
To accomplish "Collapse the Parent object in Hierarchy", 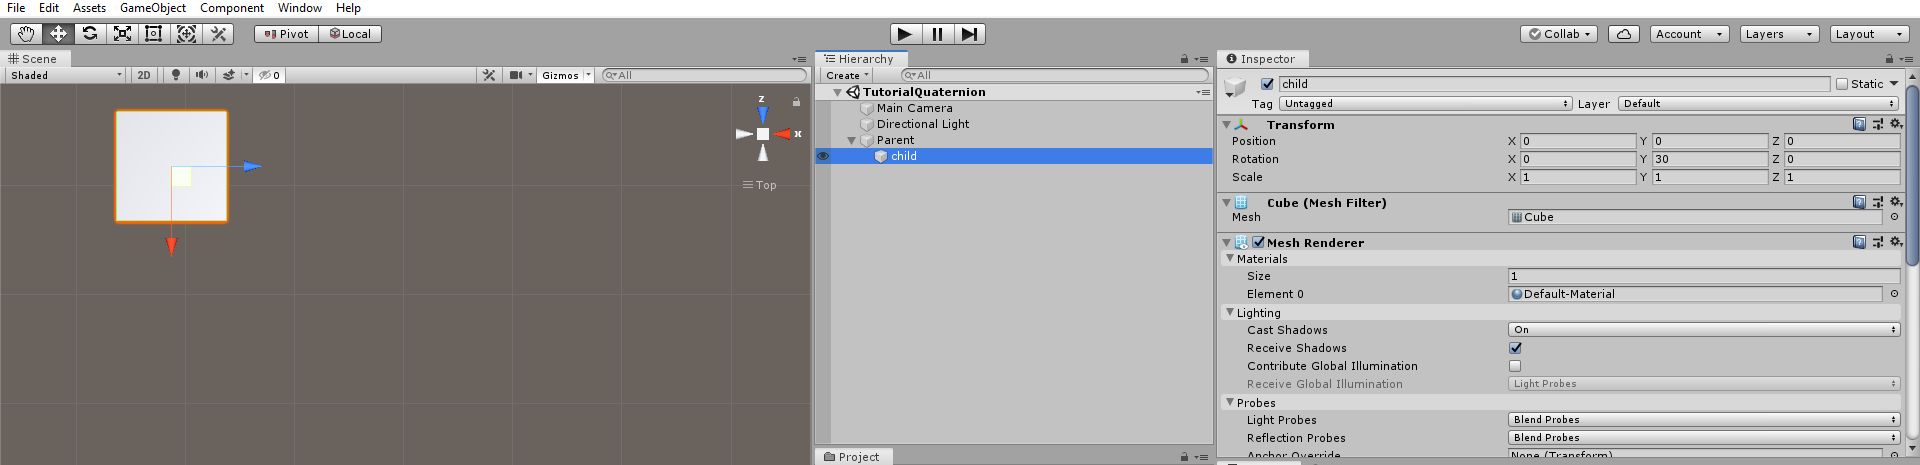I will point(852,140).
